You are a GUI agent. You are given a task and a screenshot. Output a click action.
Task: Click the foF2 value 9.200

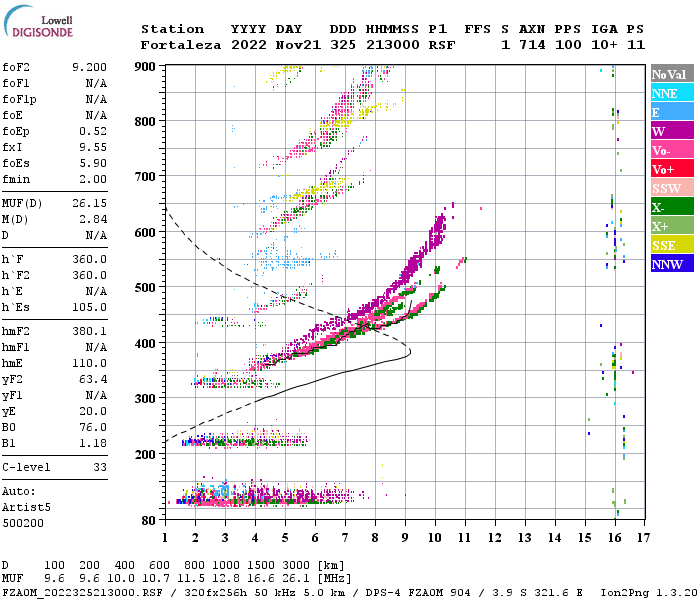pos(89,67)
